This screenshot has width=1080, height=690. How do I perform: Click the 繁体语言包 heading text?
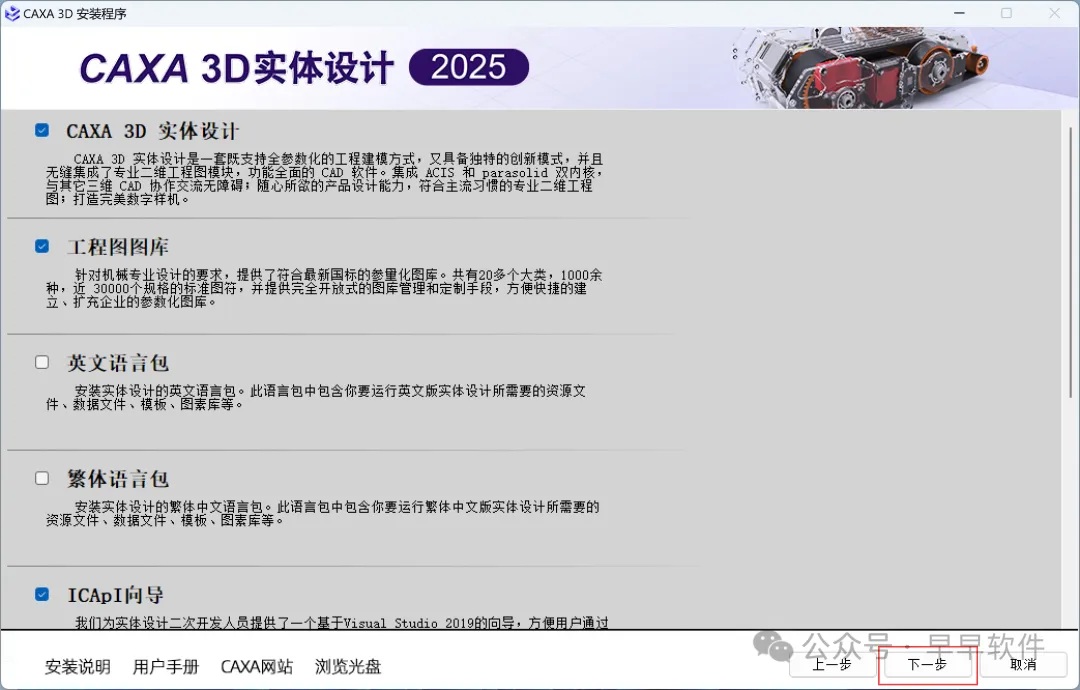(x=118, y=479)
